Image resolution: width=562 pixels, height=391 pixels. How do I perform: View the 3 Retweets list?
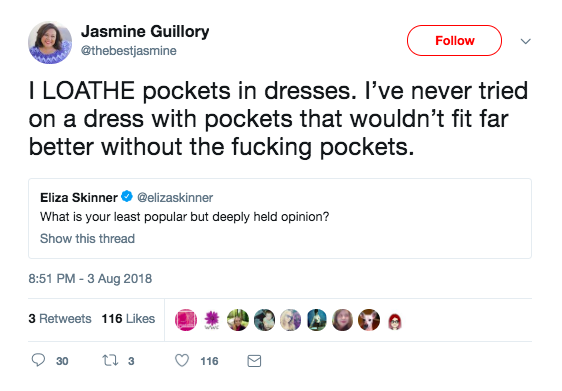click(60, 319)
